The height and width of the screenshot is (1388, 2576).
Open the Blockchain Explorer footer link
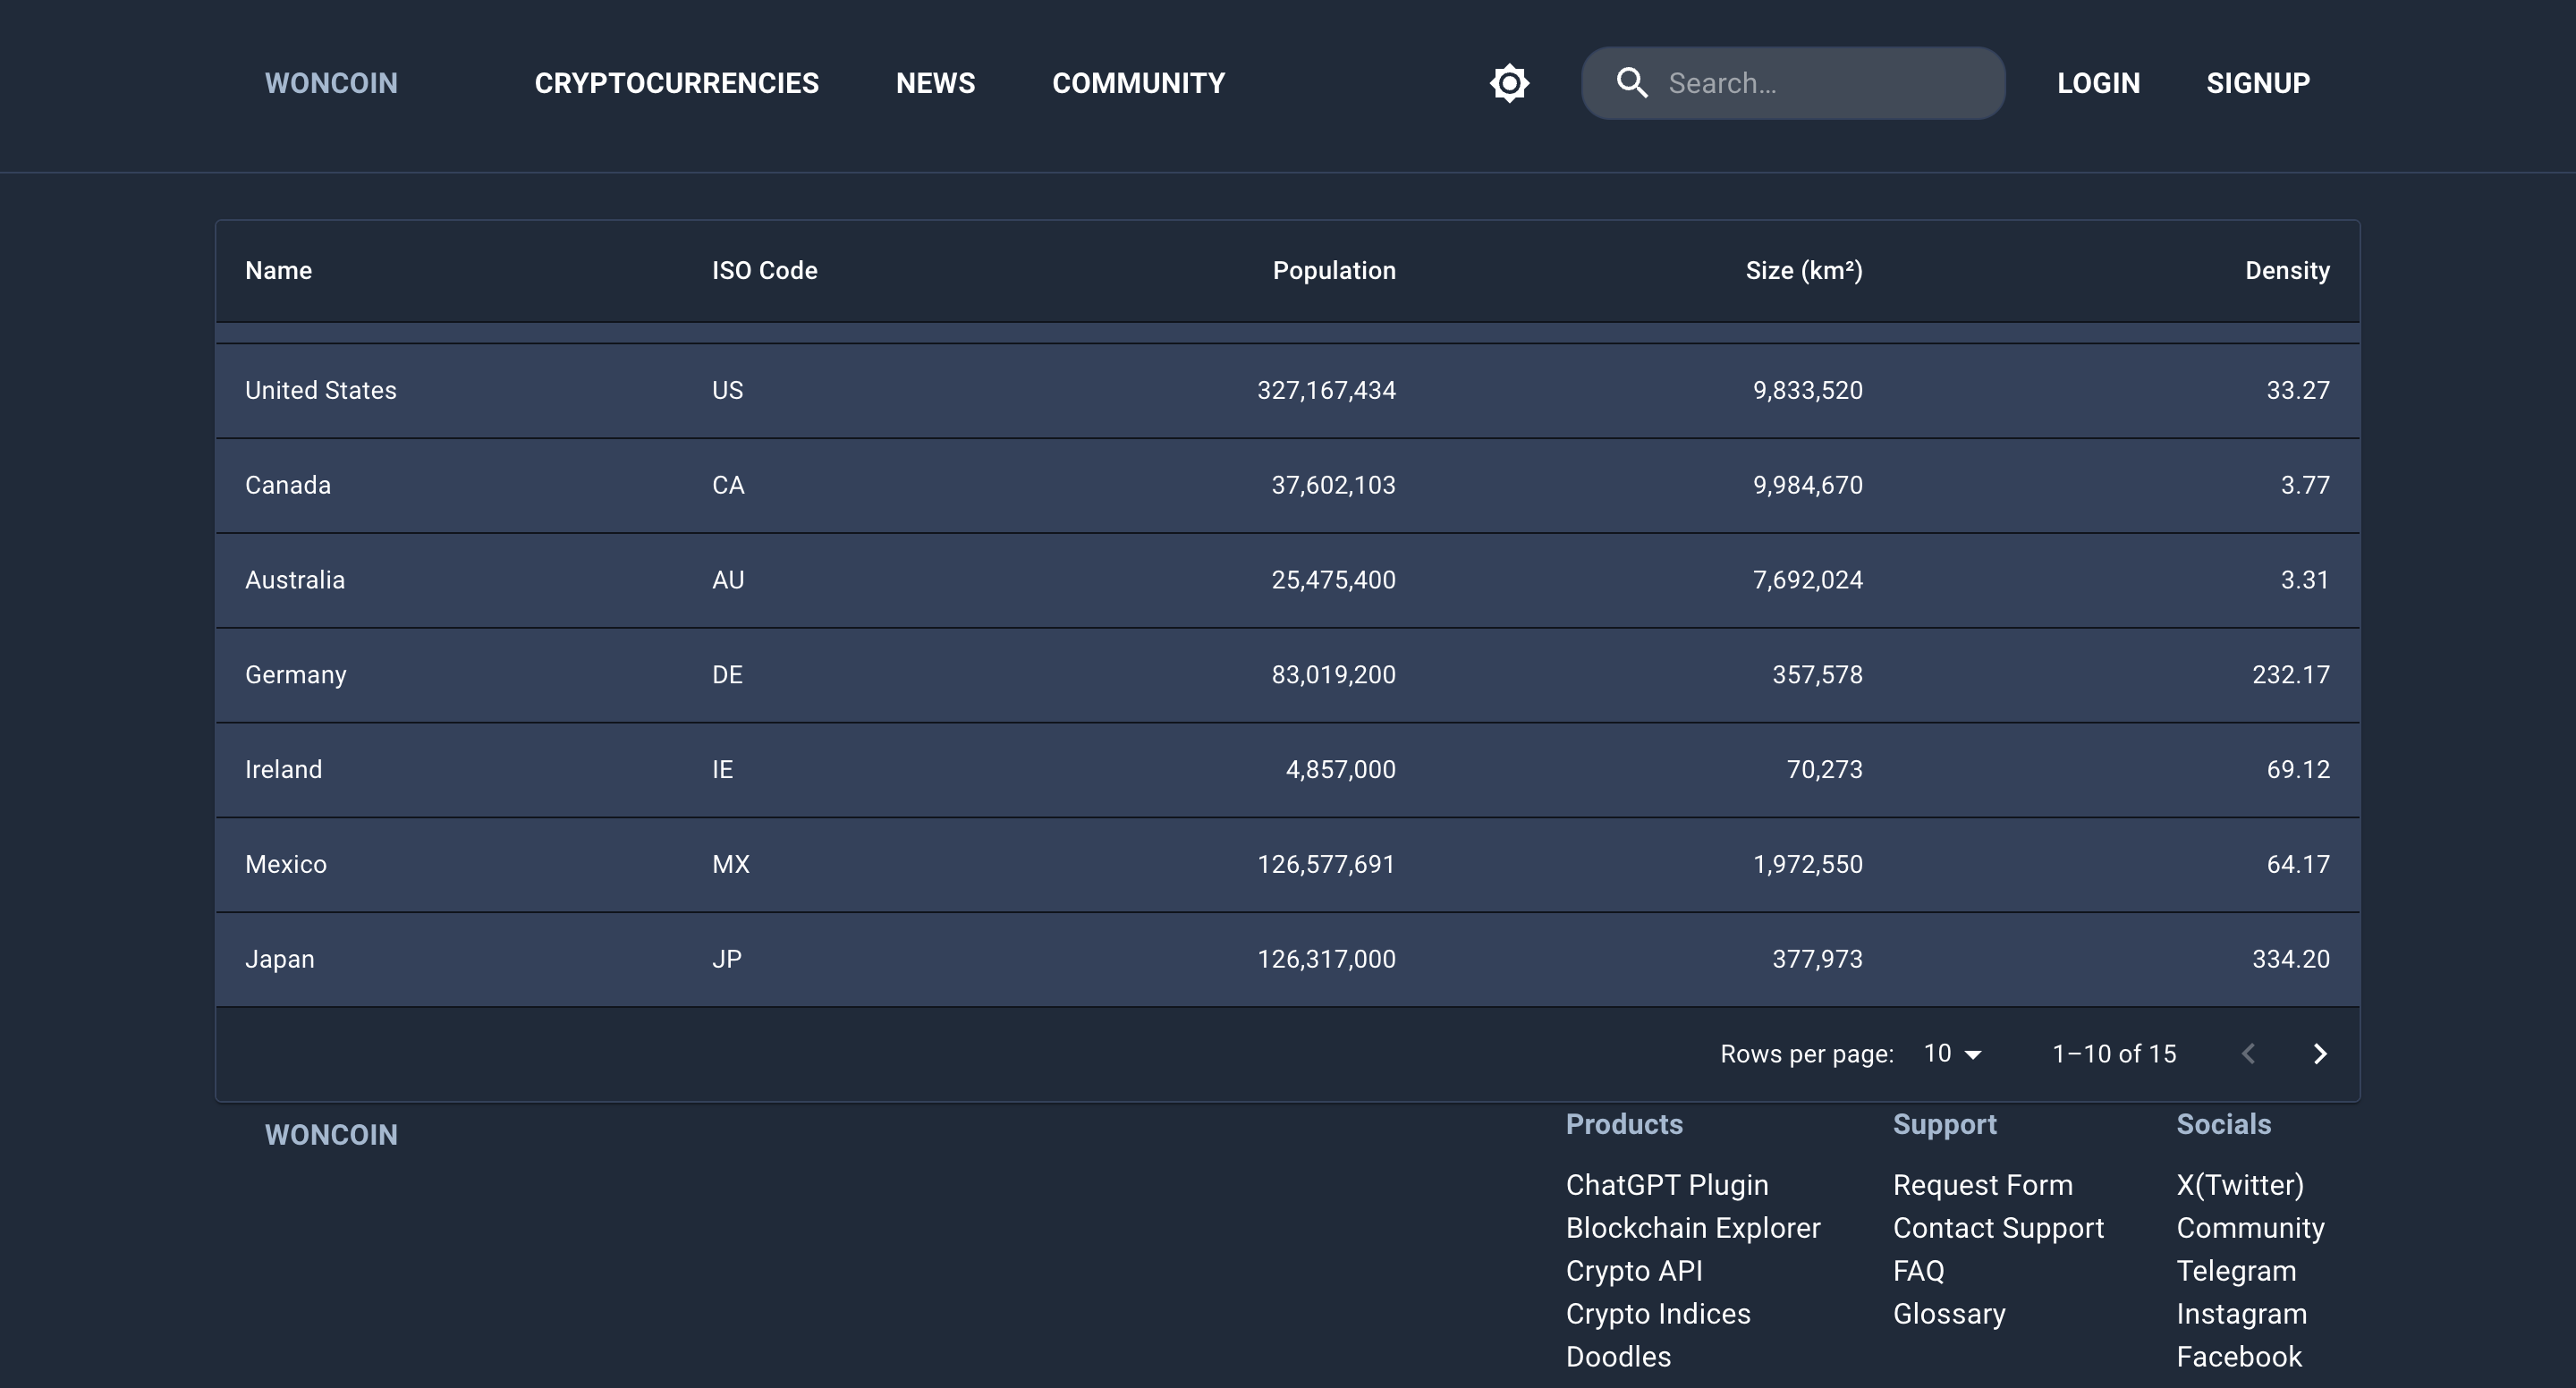1692,1228
